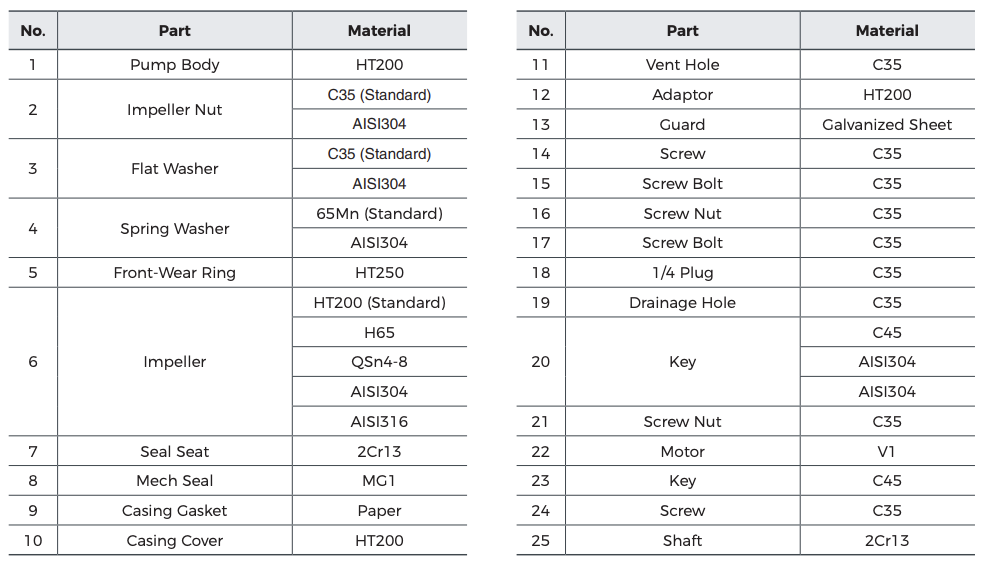990x566 pixels.
Task: Click the V1 material cell
Action: [886, 452]
